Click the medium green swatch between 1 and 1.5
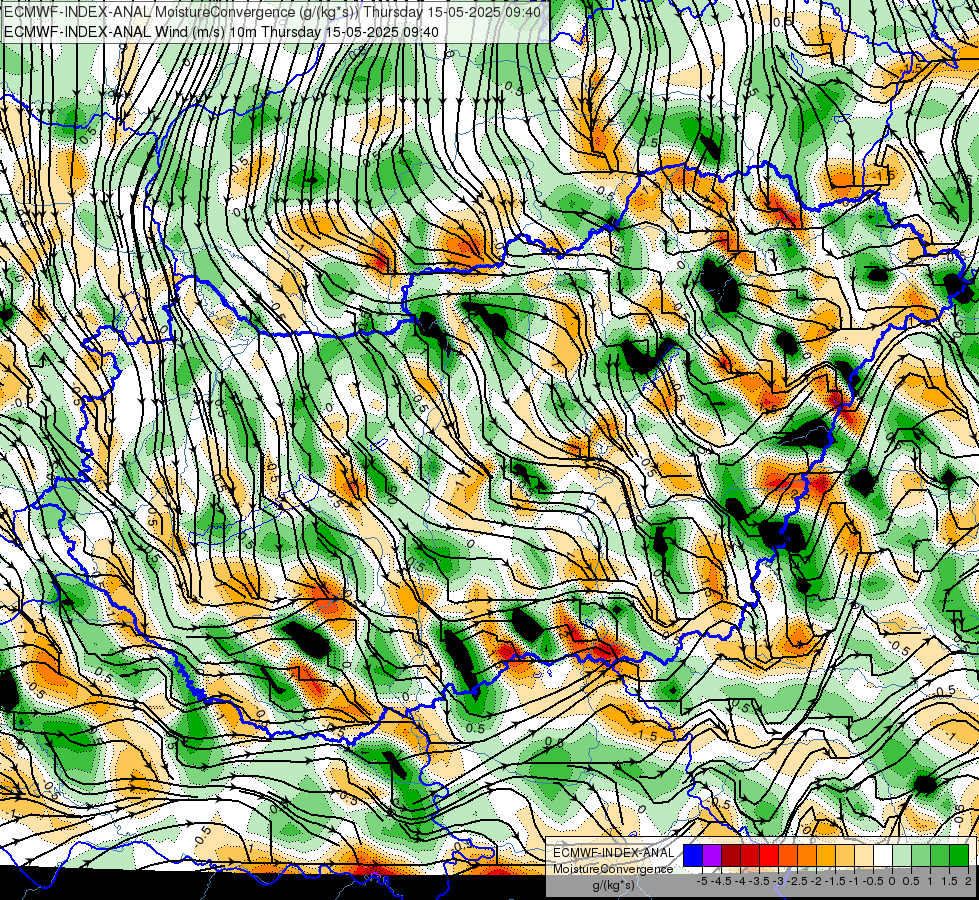 (x=940, y=856)
